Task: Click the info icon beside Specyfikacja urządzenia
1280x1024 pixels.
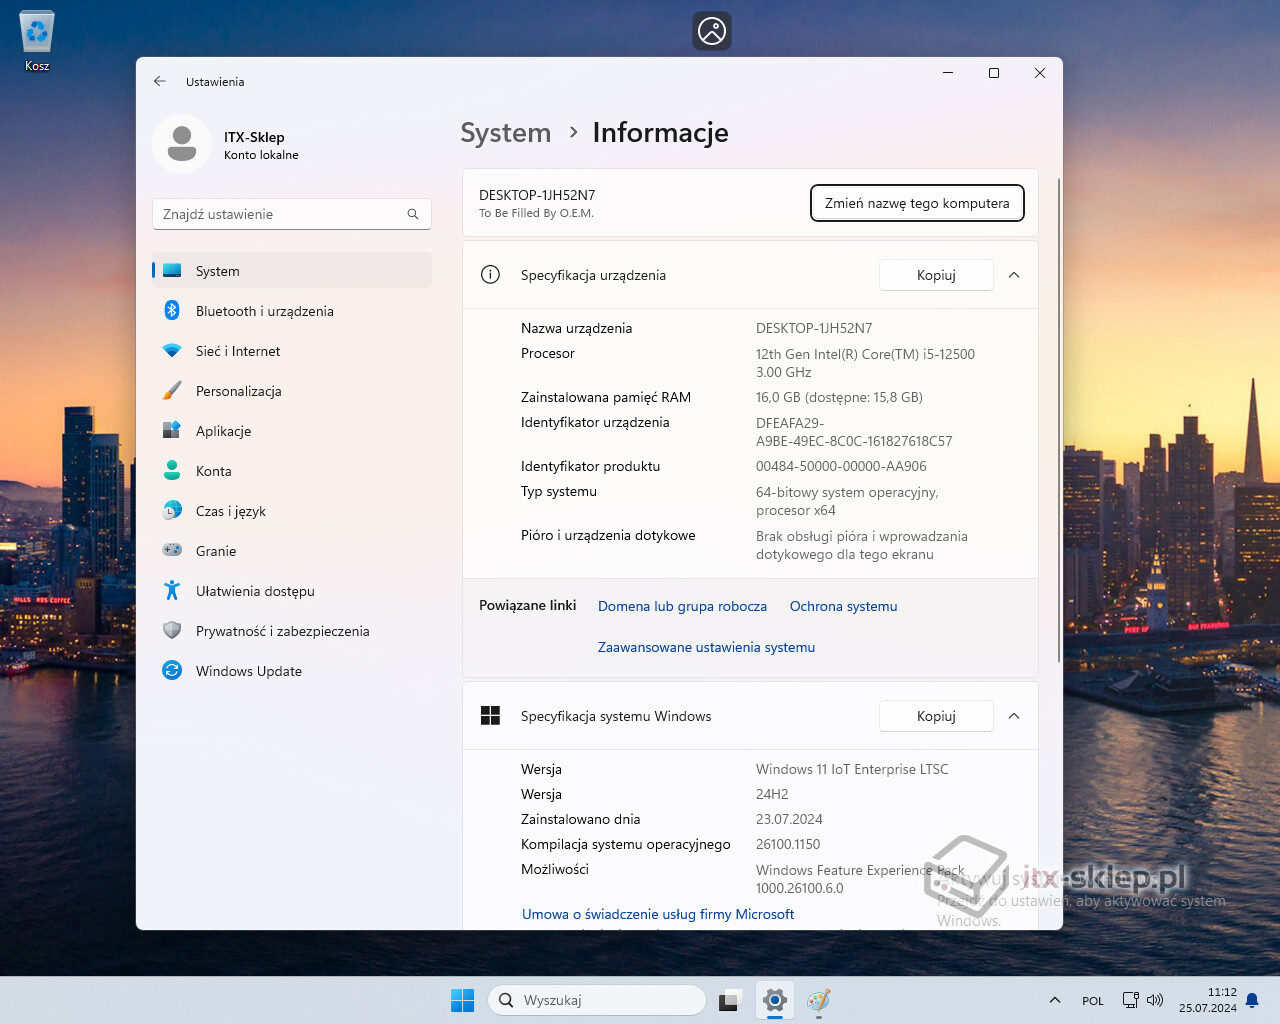Action: point(490,275)
